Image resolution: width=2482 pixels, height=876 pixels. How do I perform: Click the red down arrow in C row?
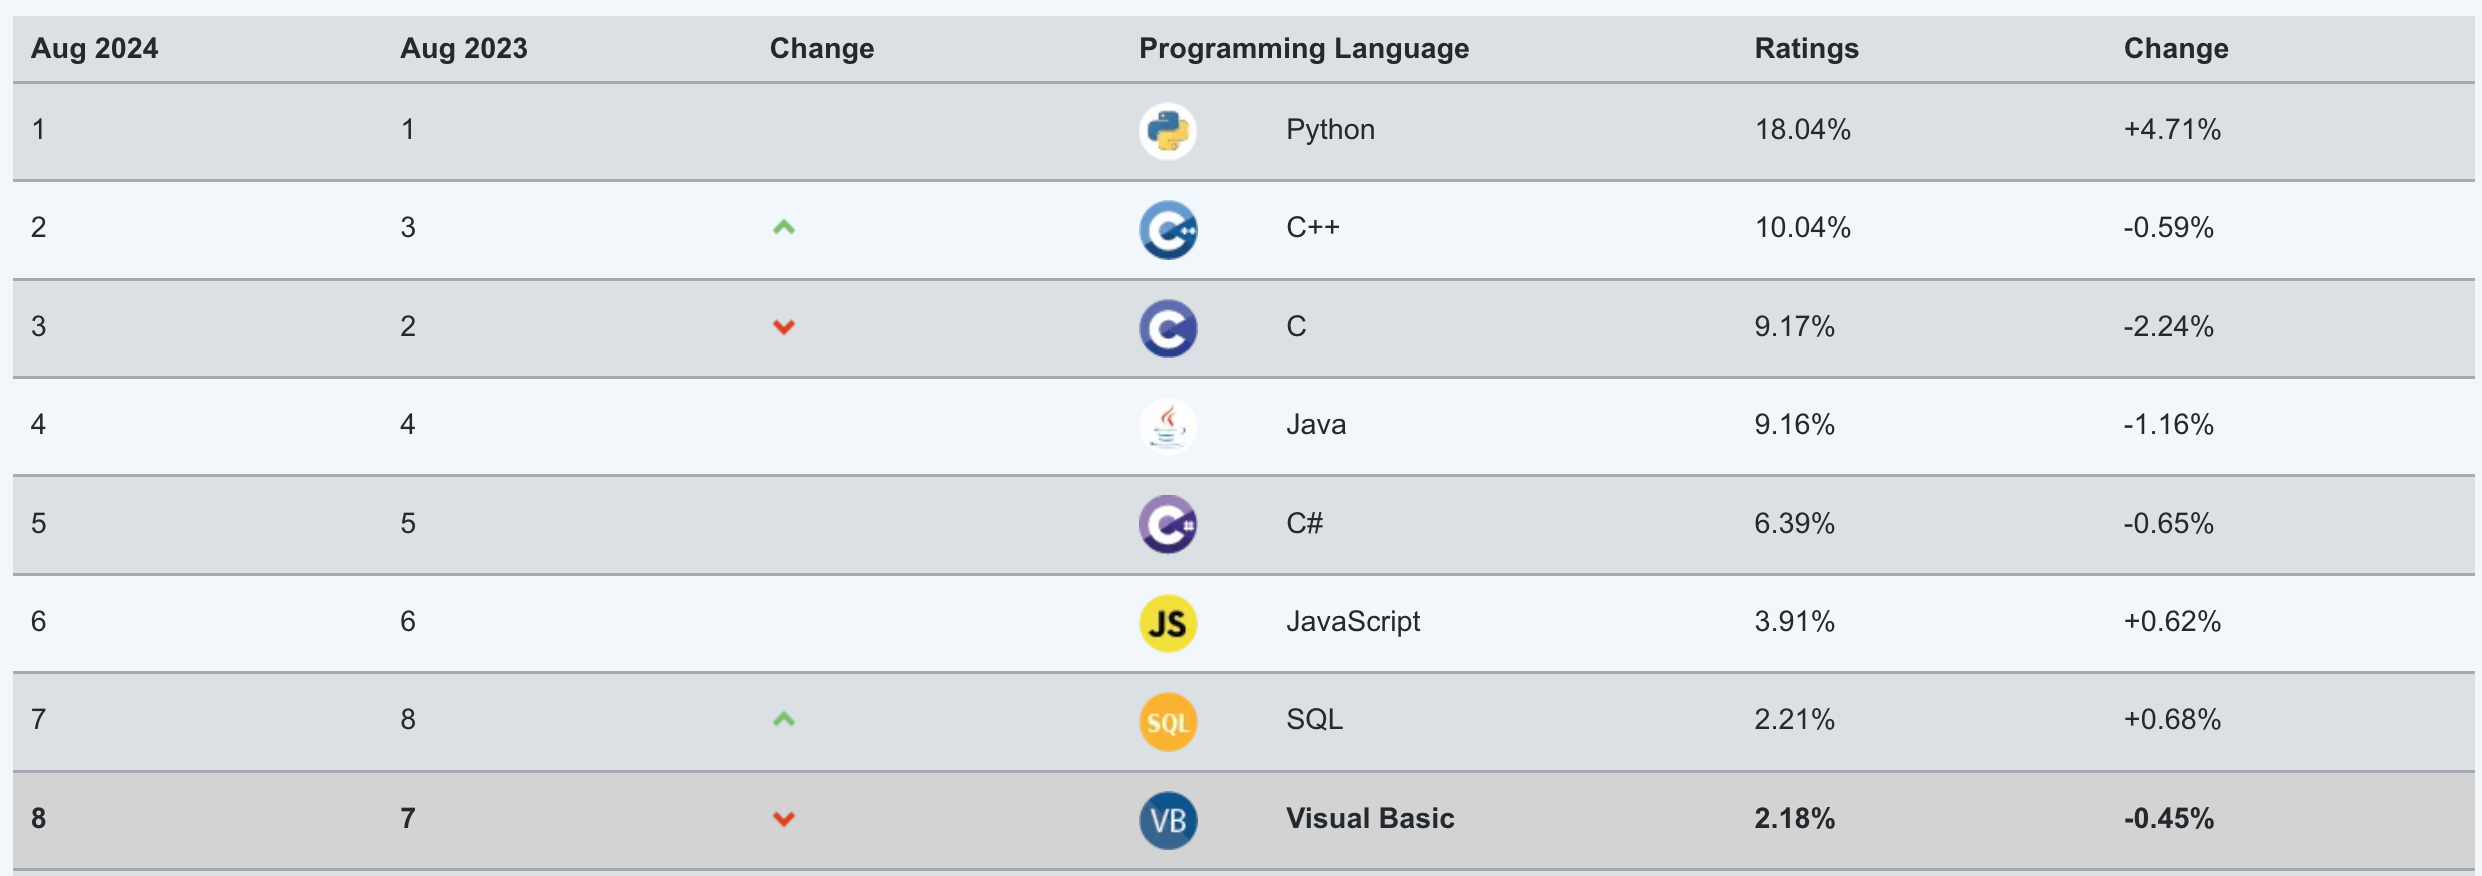[784, 327]
